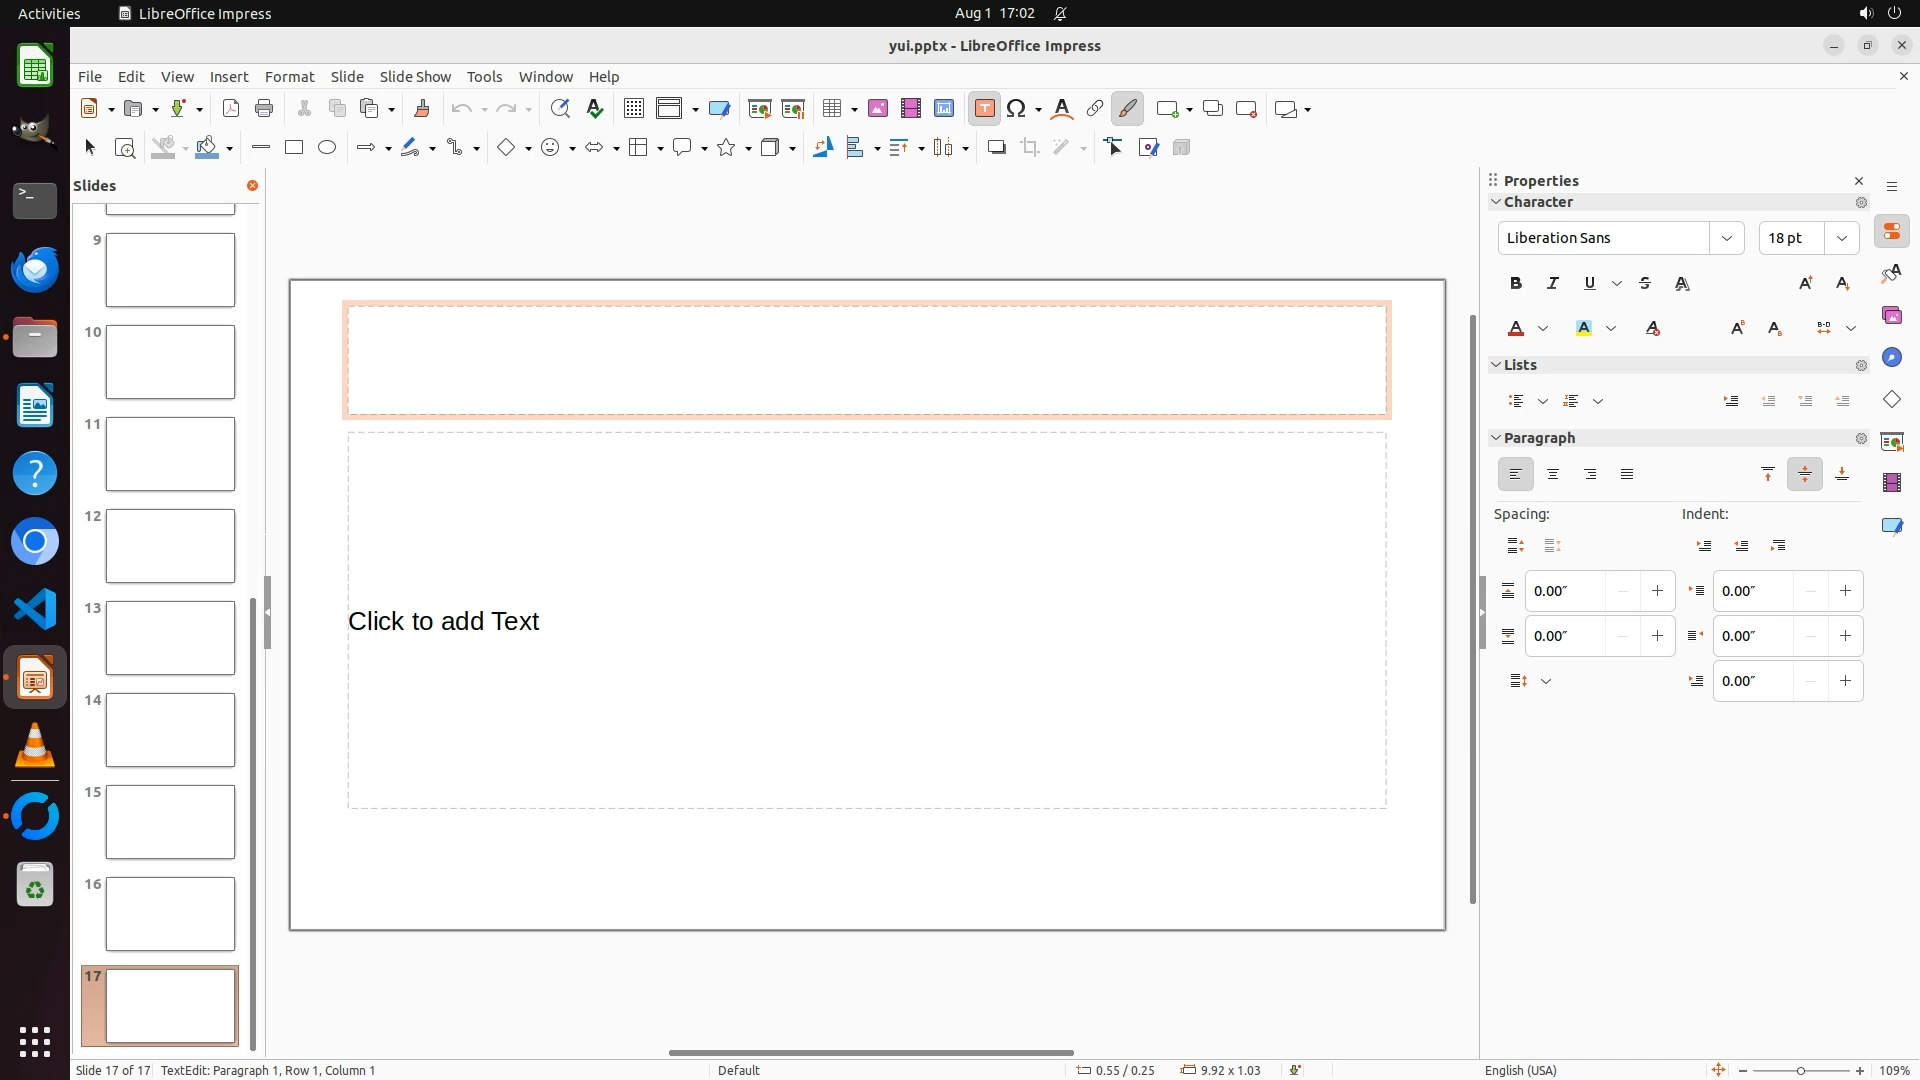Image resolution: width=1920 pixels, height=1080 pixels.
Task: Click the Insert Table icon
Action: coord(831,109)
